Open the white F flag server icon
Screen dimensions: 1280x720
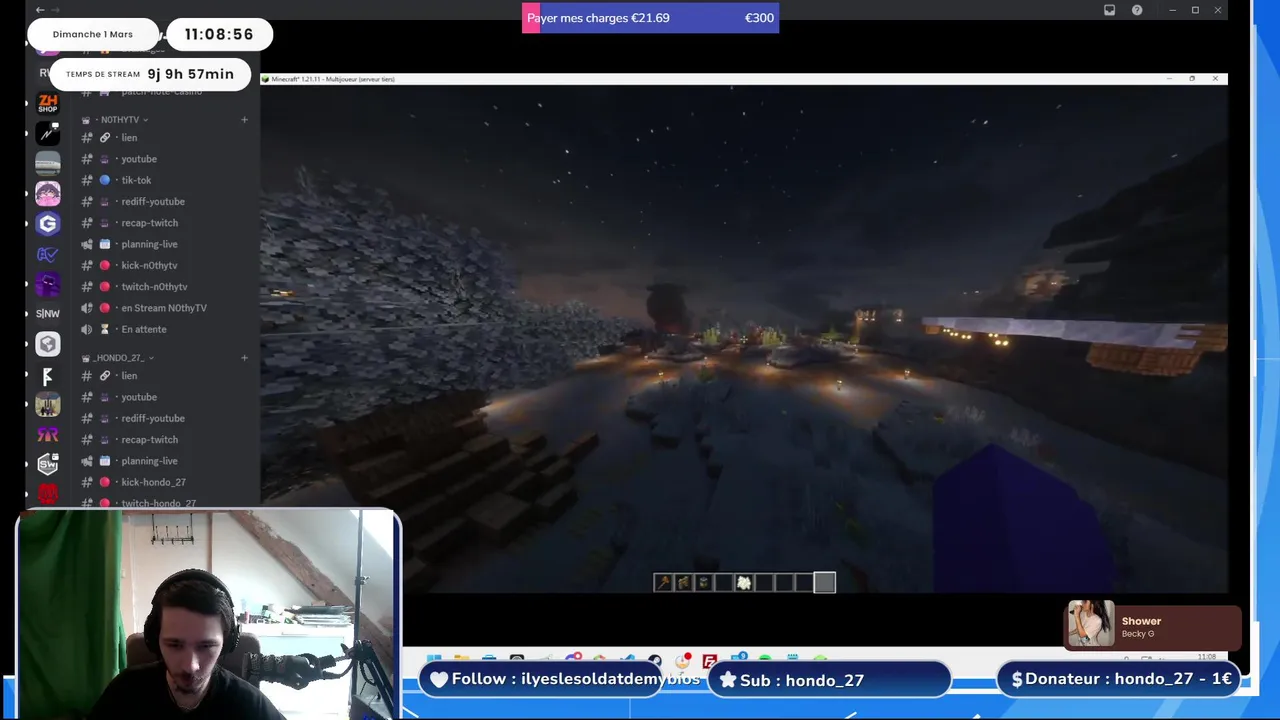47,375
